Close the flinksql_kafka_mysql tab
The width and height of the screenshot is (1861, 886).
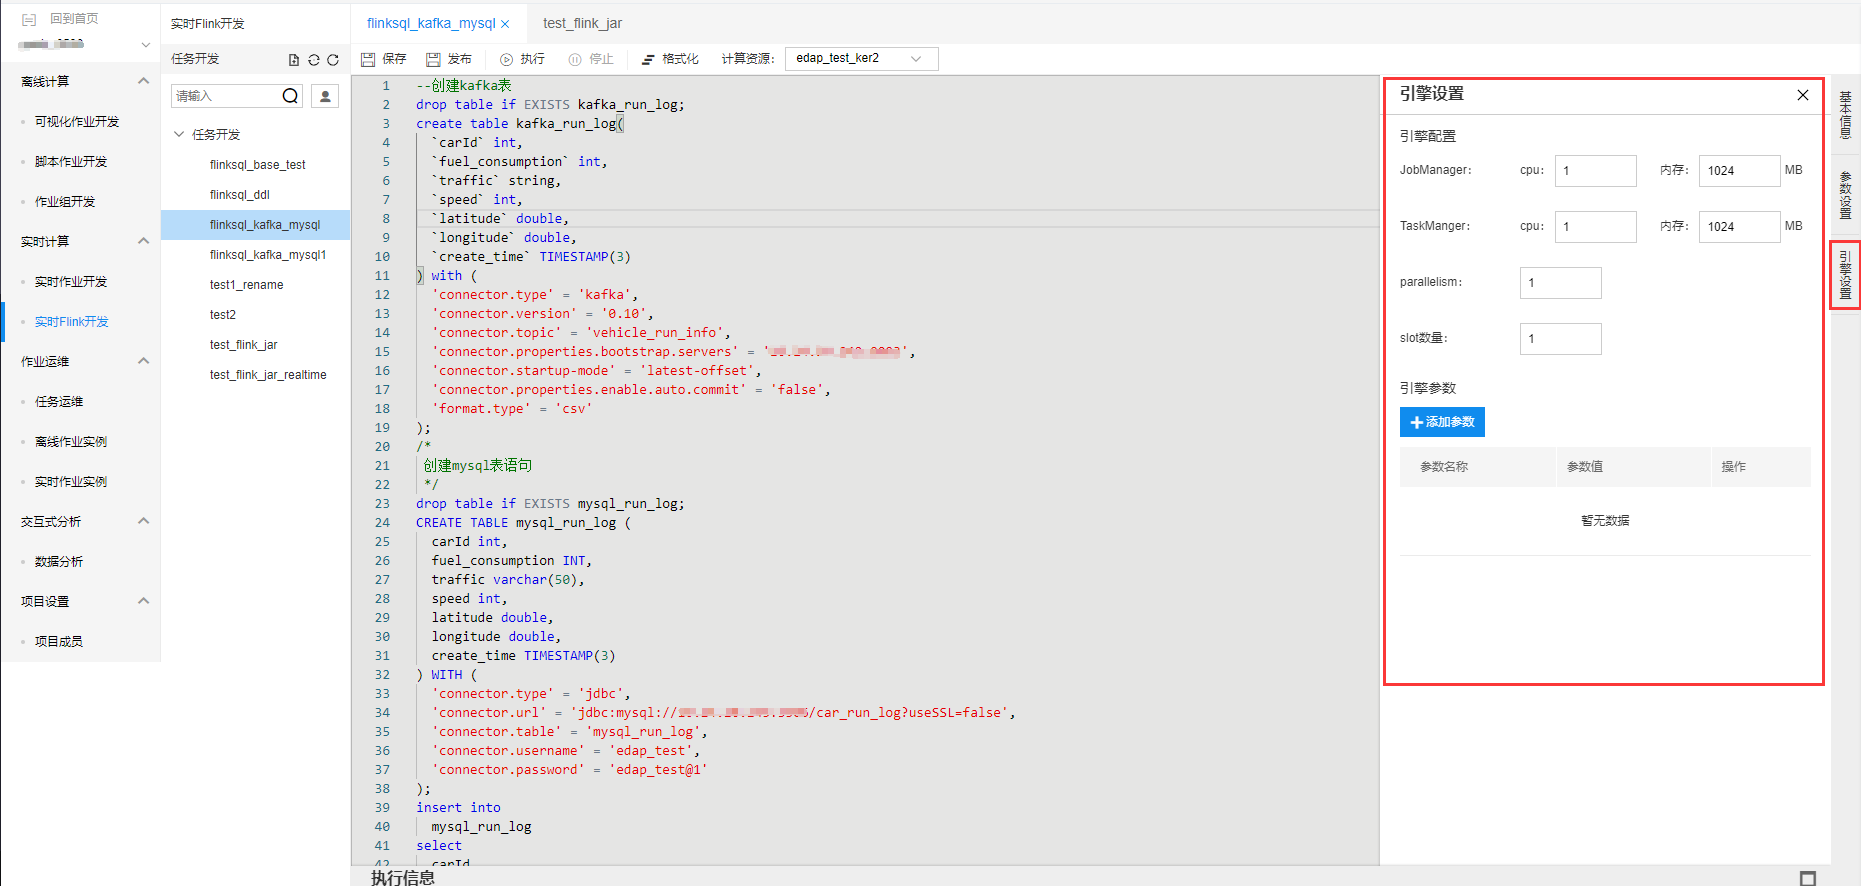tap(505, 24)
